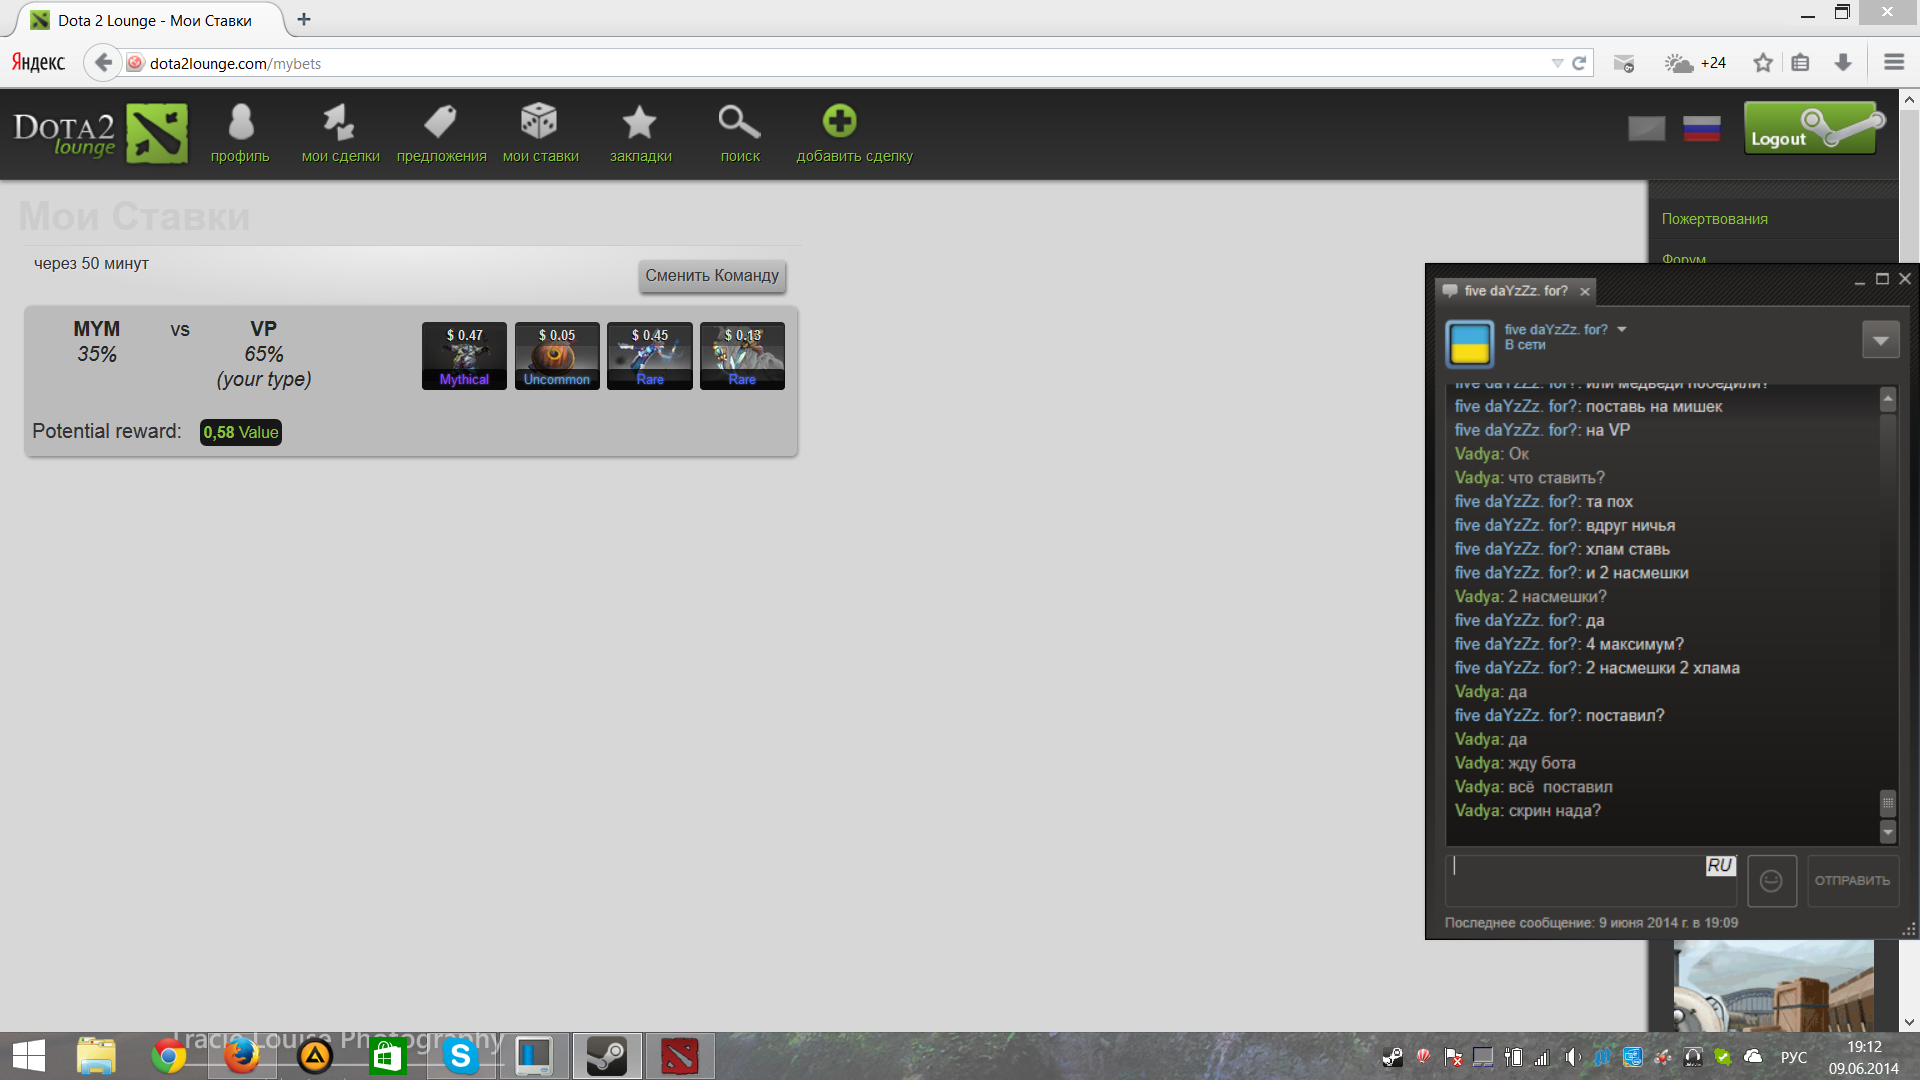This screenshot has height=1080, width=1920.
Task: Open chat options dropdown button
Action: (x=1880, y=340)
